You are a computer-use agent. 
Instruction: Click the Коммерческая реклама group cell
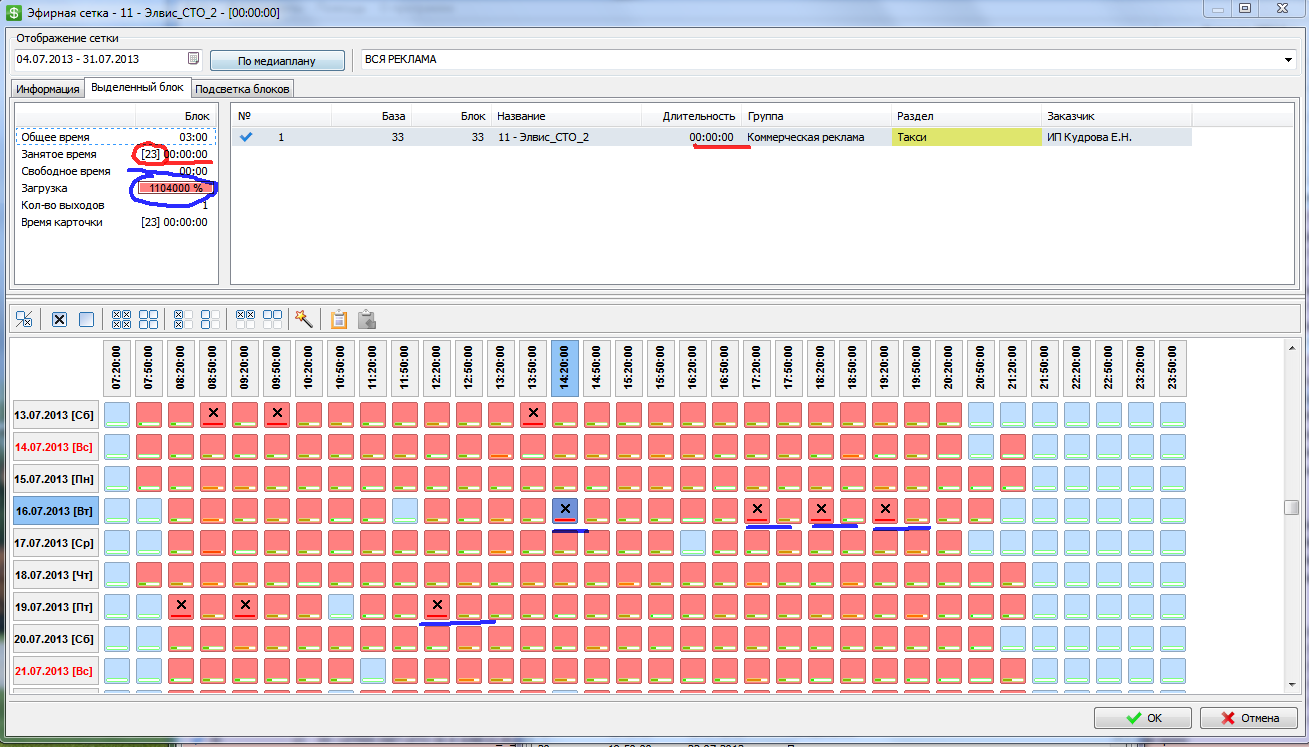tap(816, 137)
